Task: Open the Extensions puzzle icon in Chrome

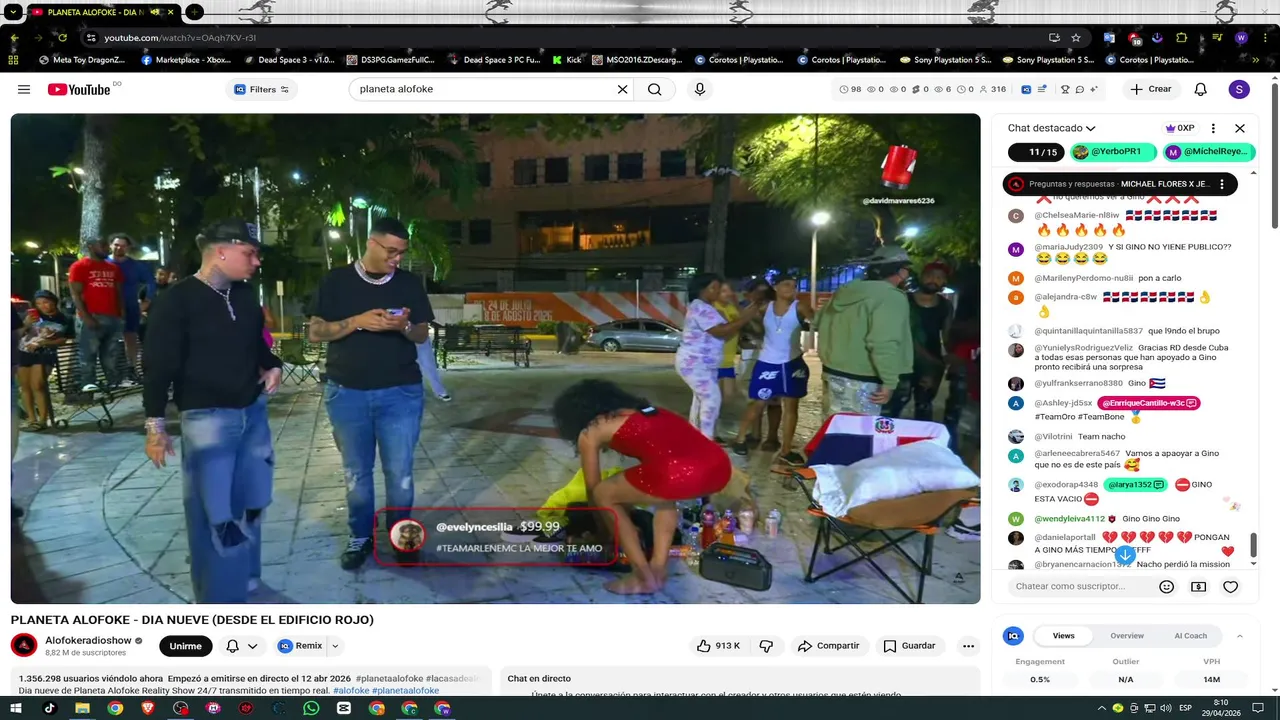Action: click(x=1182, y=38)
